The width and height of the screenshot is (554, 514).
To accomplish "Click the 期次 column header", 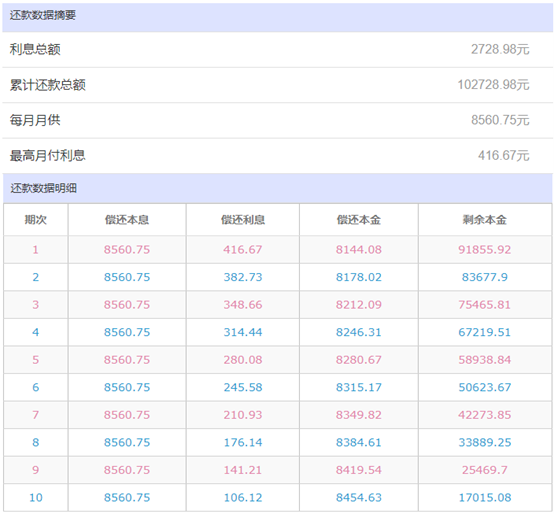I will (x=36, y=220).
